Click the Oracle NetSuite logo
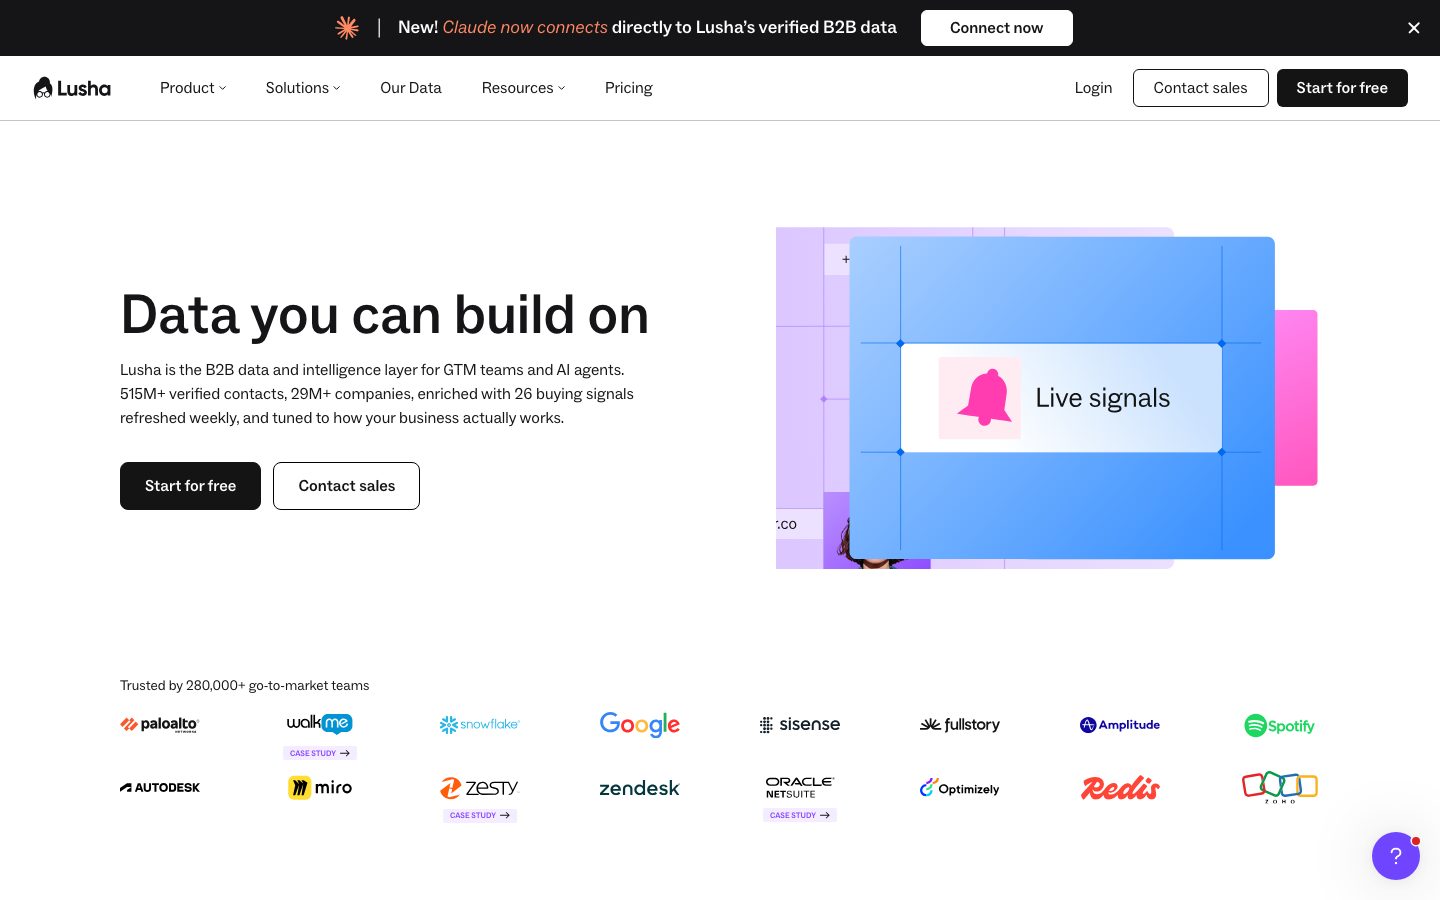 tap(800, 787)
